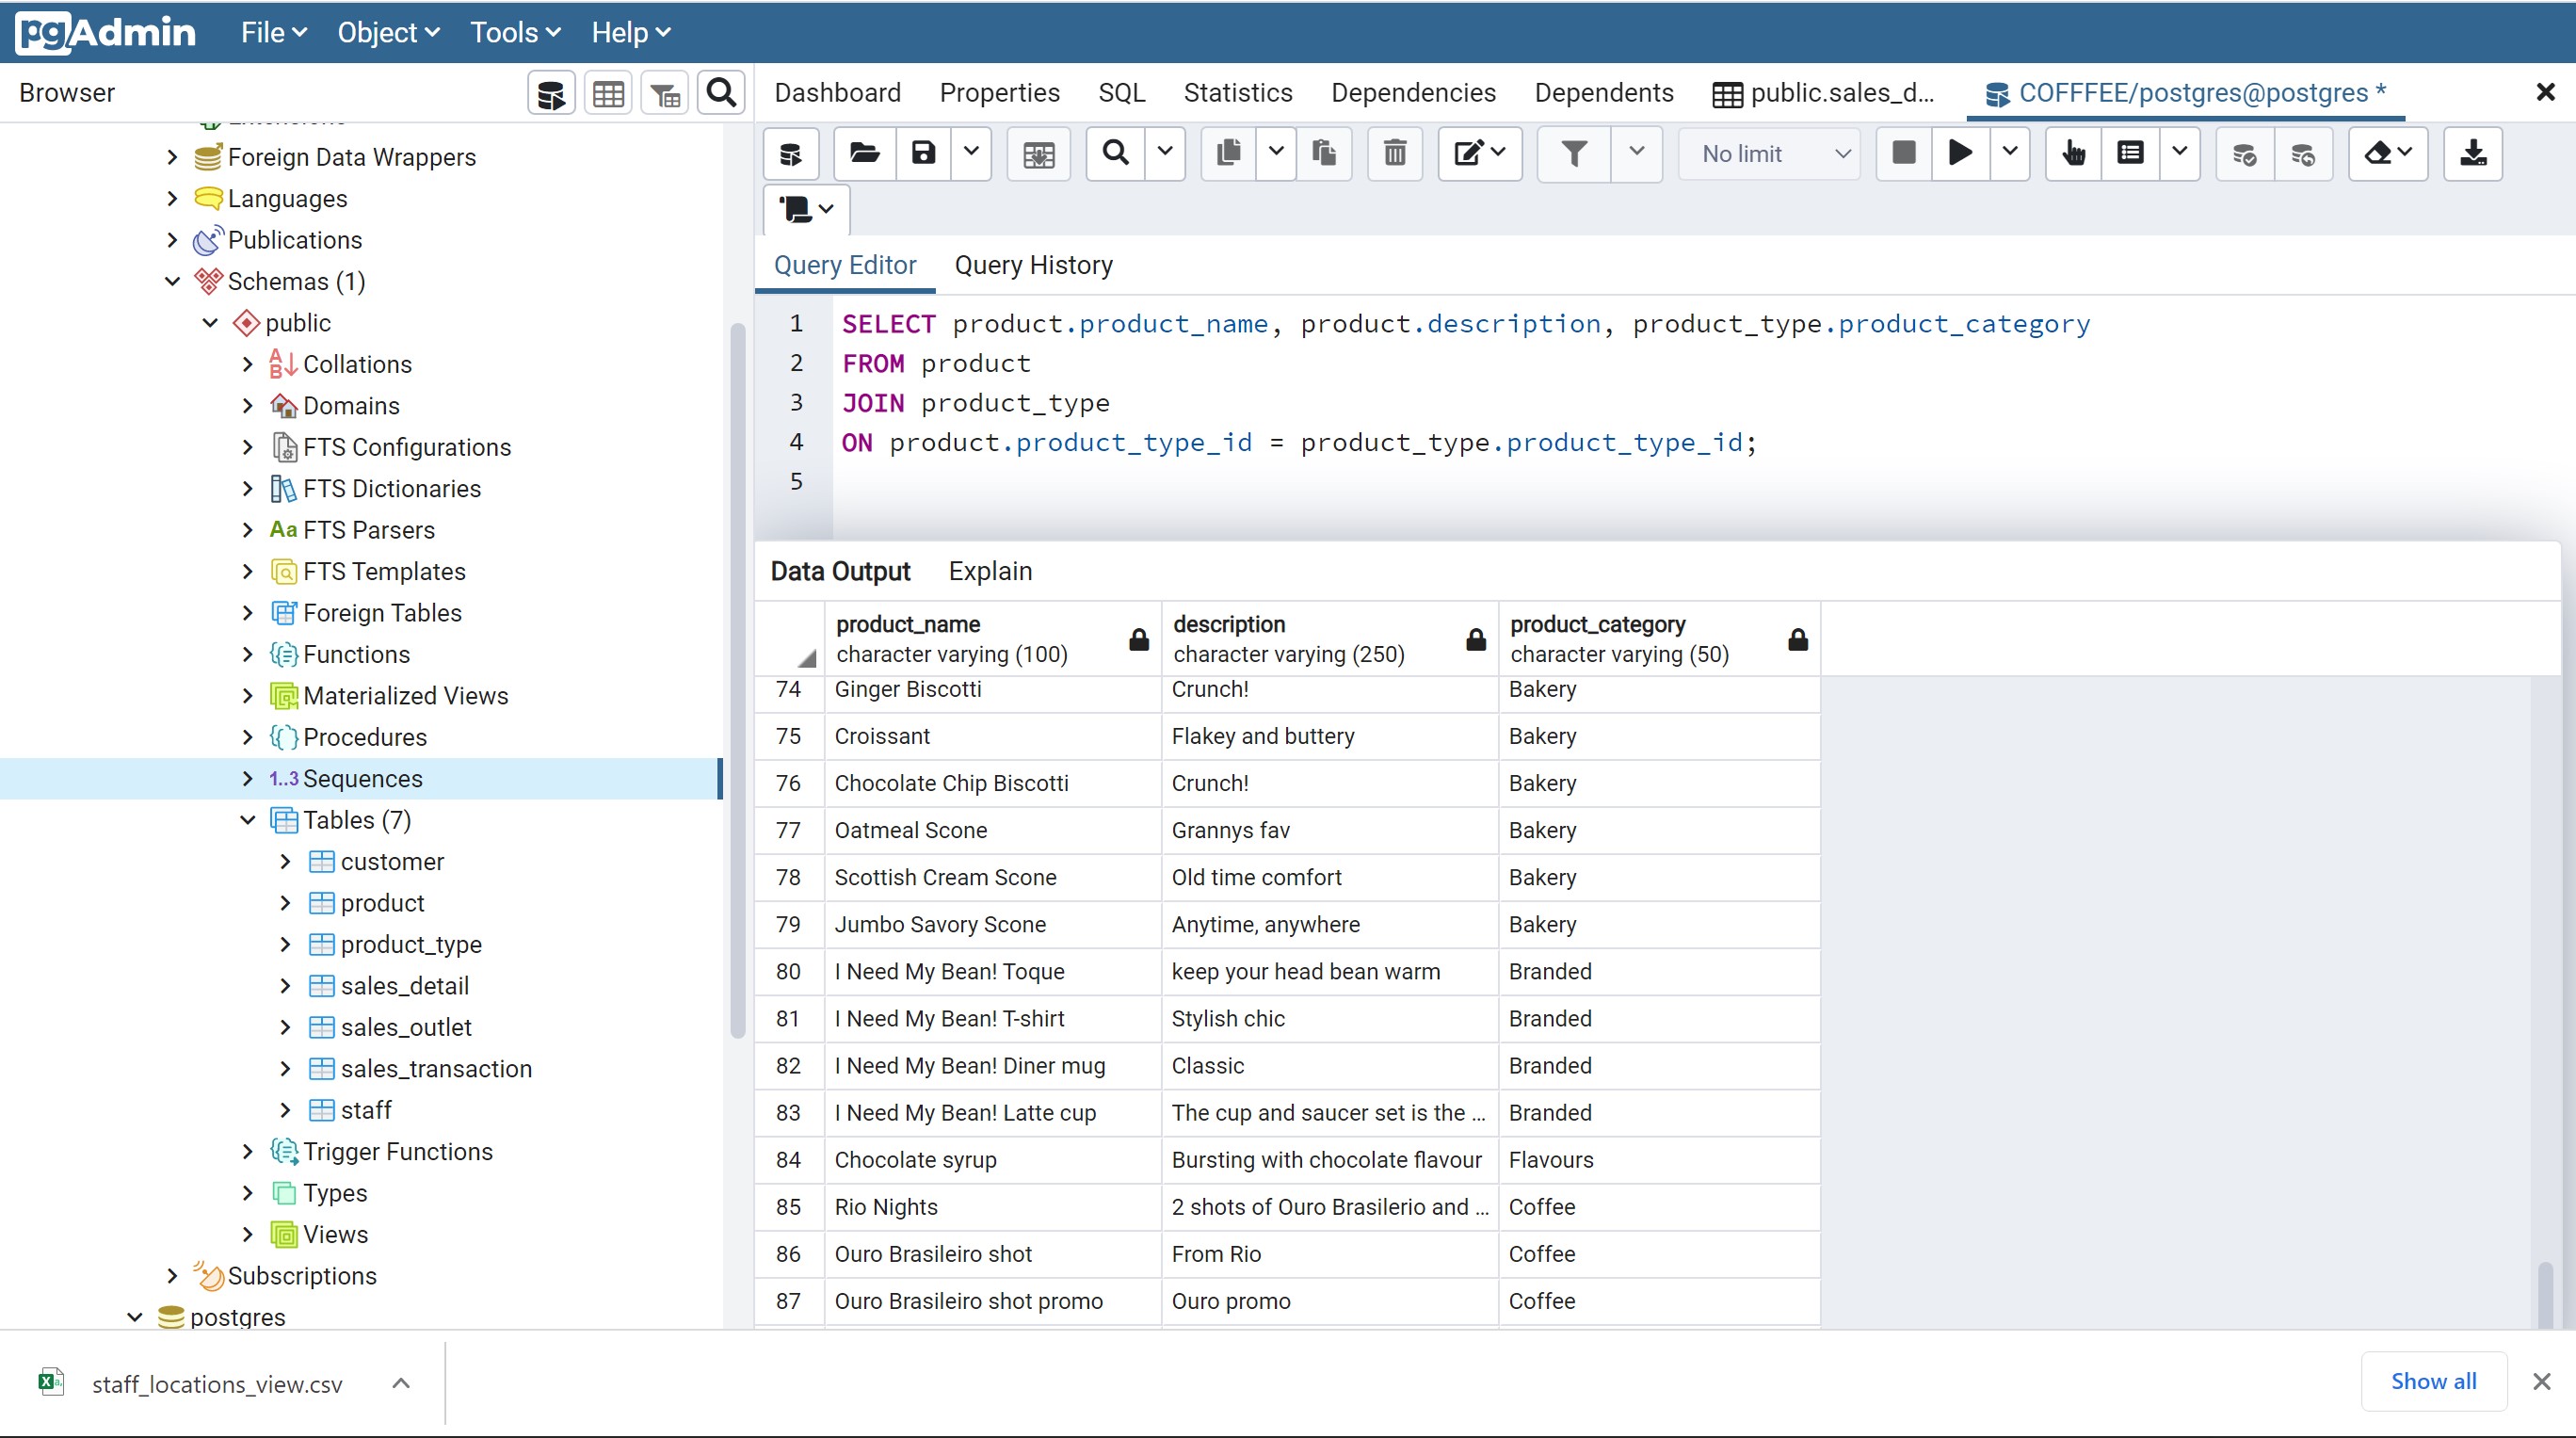Open the No limit rows dropdown

(x=1768, y=153)
